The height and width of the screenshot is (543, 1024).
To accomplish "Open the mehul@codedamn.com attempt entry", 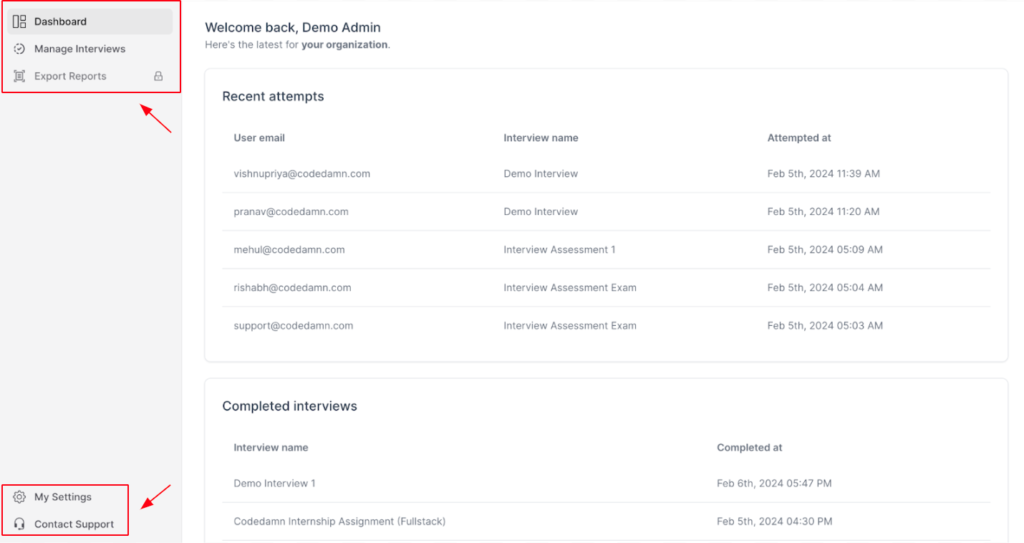I will (606, 250).
